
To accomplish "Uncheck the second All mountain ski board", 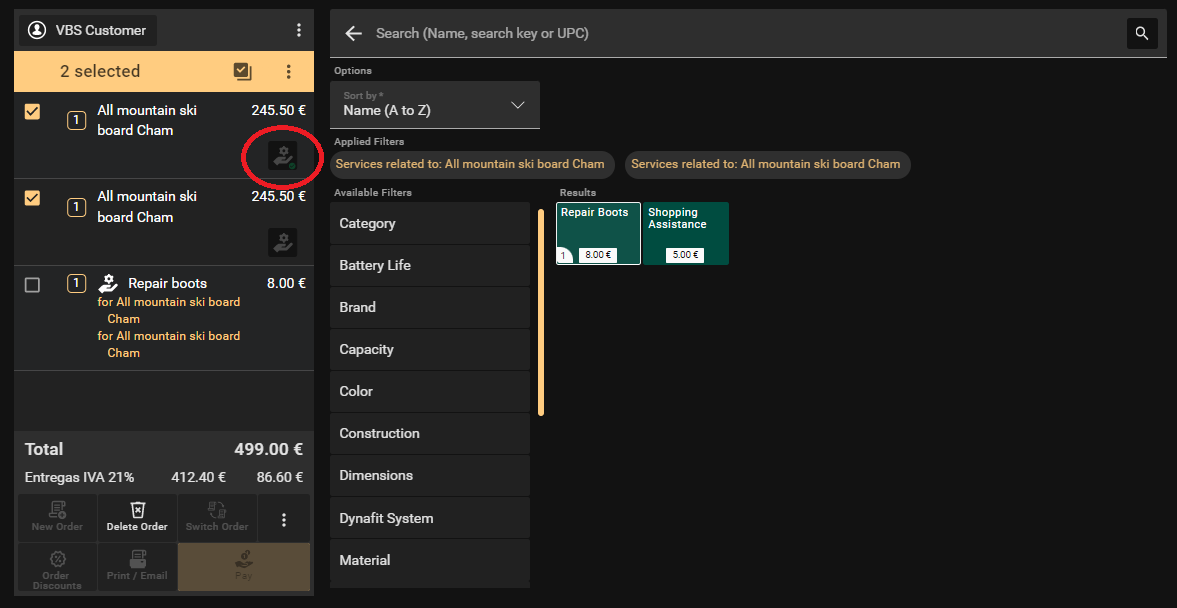I will click(x=32, y=198).
